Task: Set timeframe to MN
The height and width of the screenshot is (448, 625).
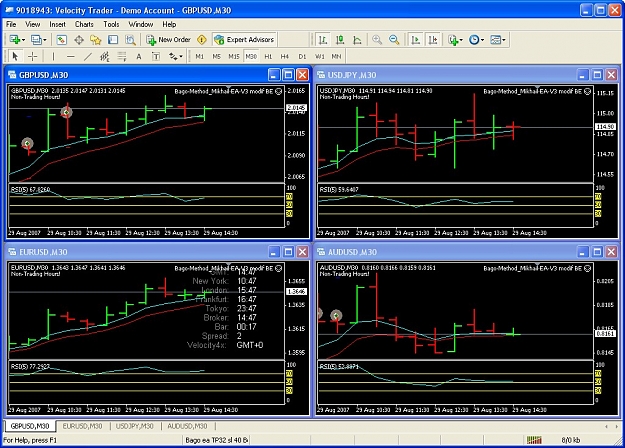Action: (336, 57)
